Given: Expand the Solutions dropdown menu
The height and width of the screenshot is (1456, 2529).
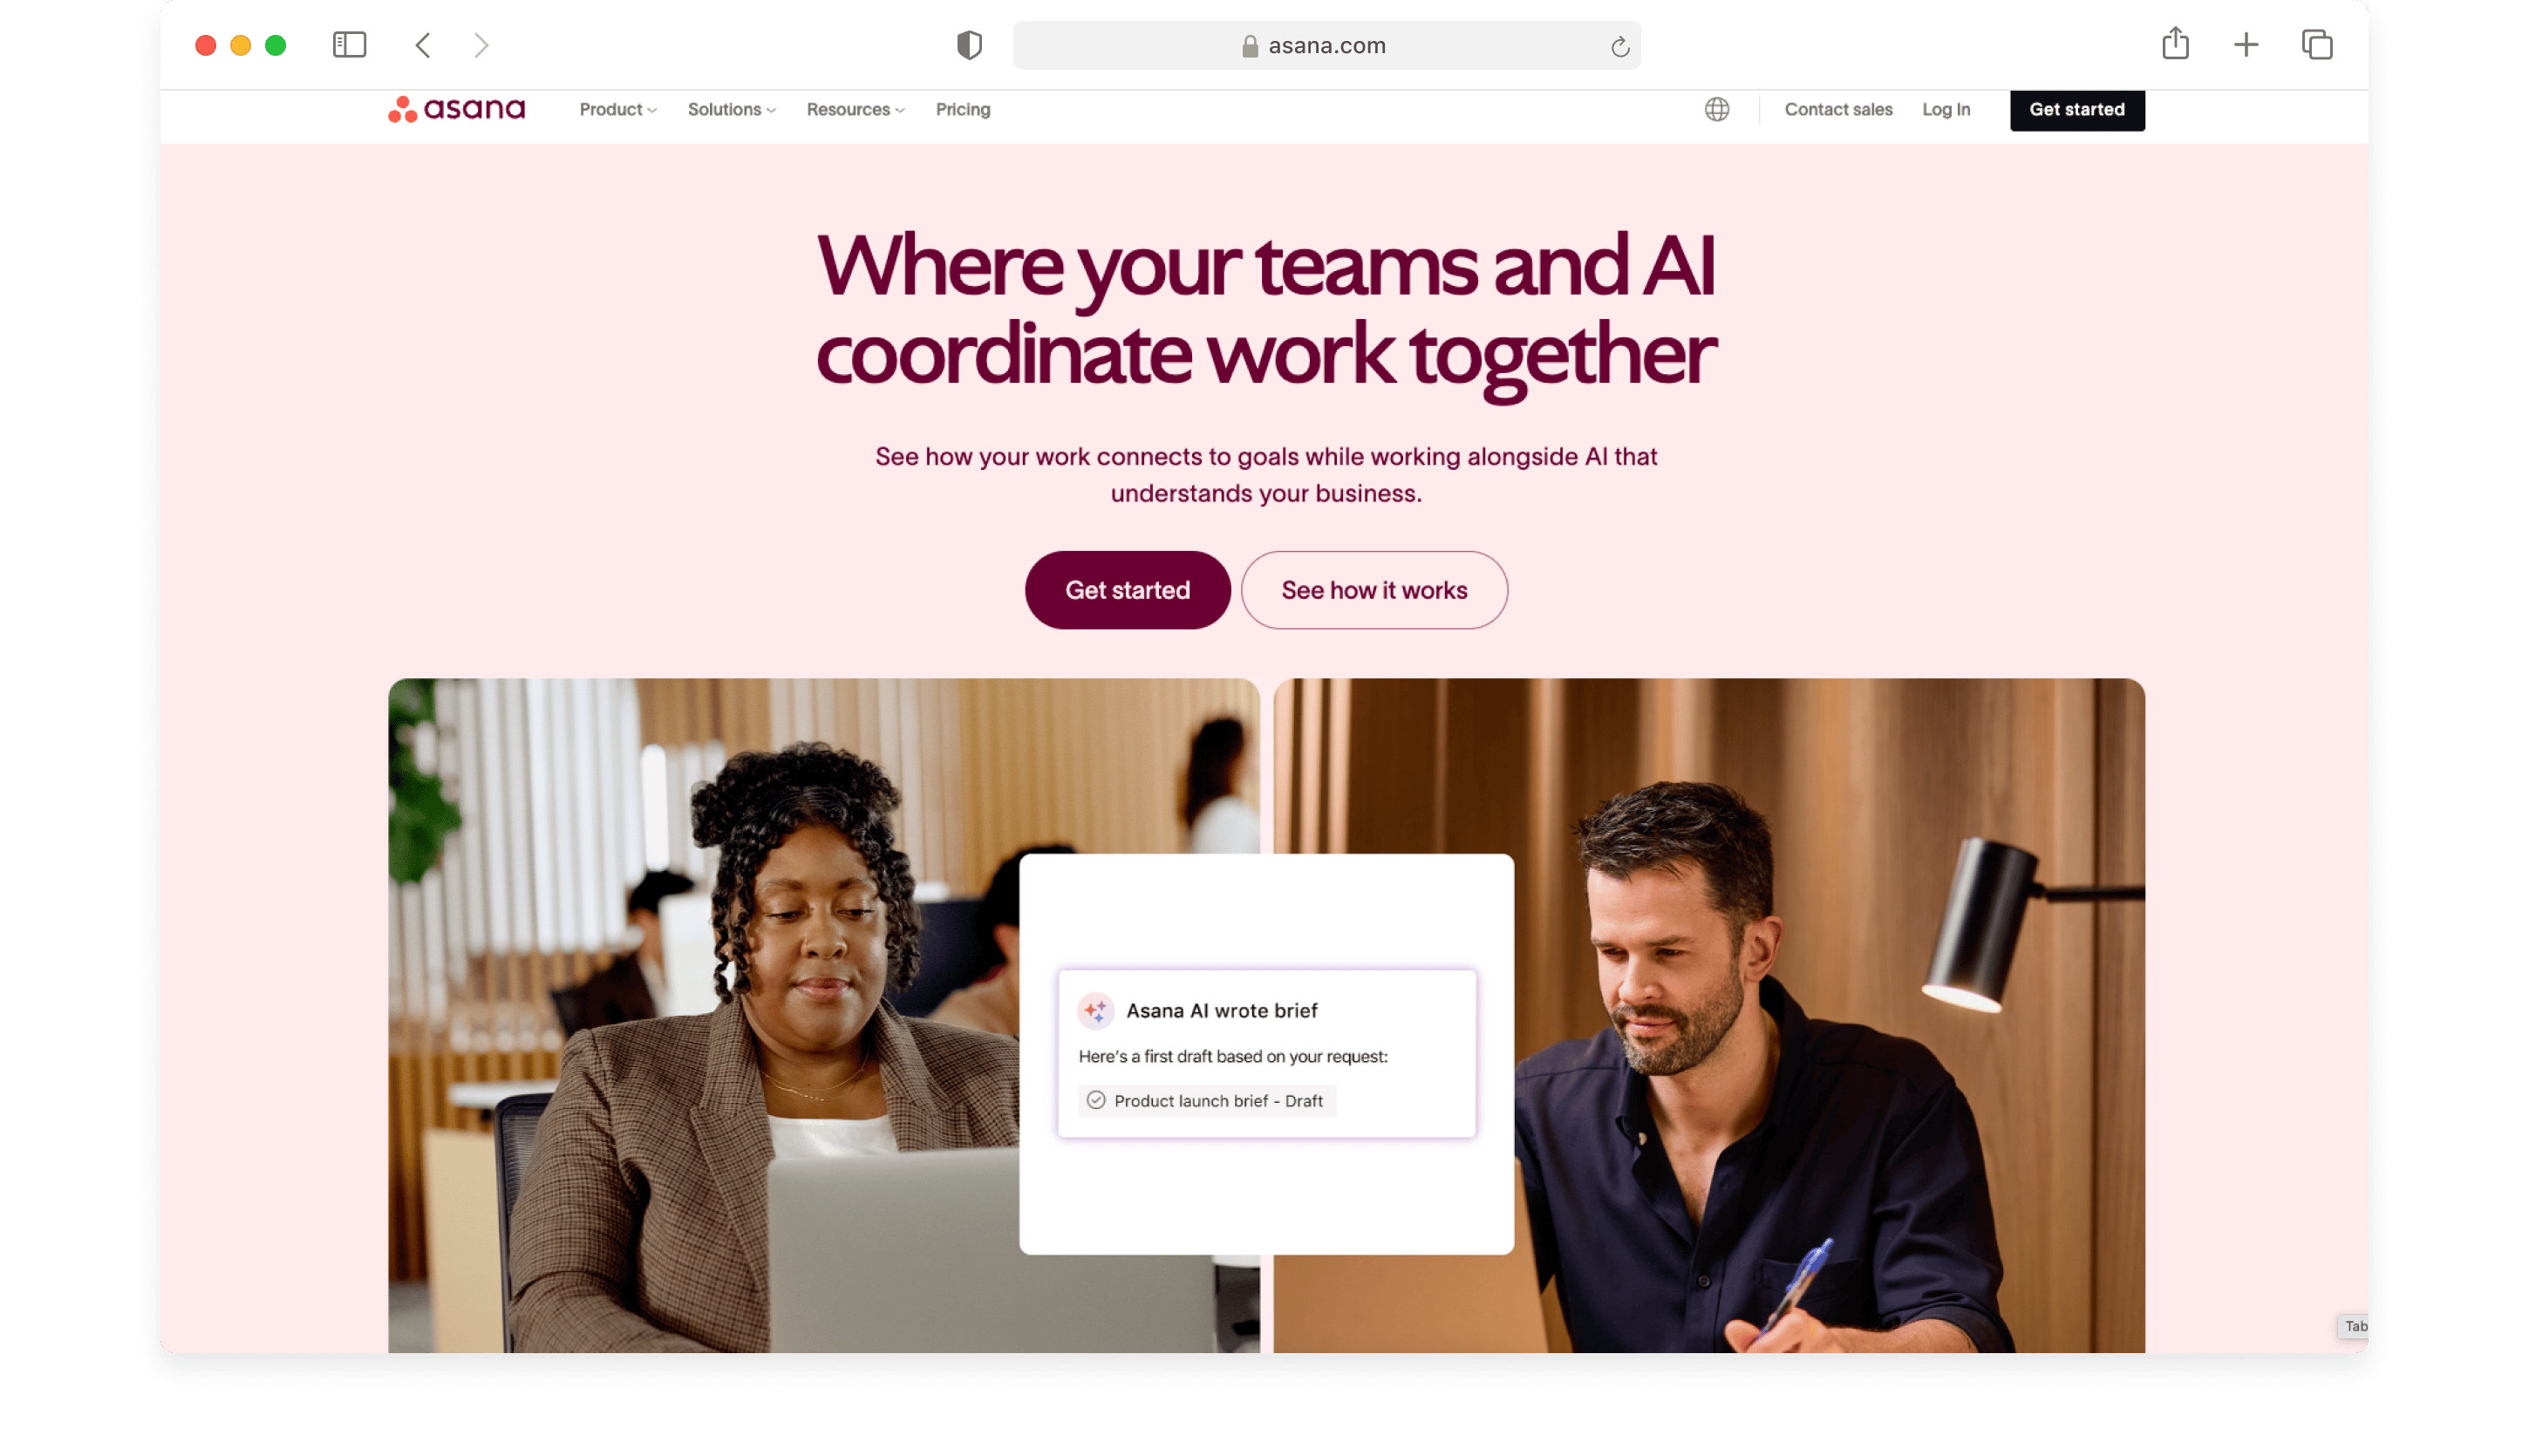Looking at the screenshot, I should point(731,109).
